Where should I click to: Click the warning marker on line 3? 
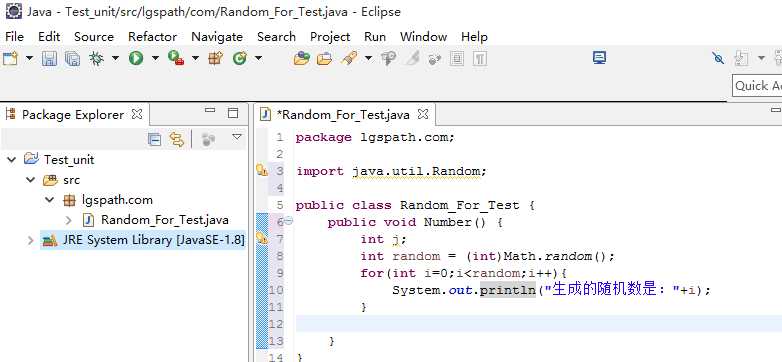tap(262, 171)
